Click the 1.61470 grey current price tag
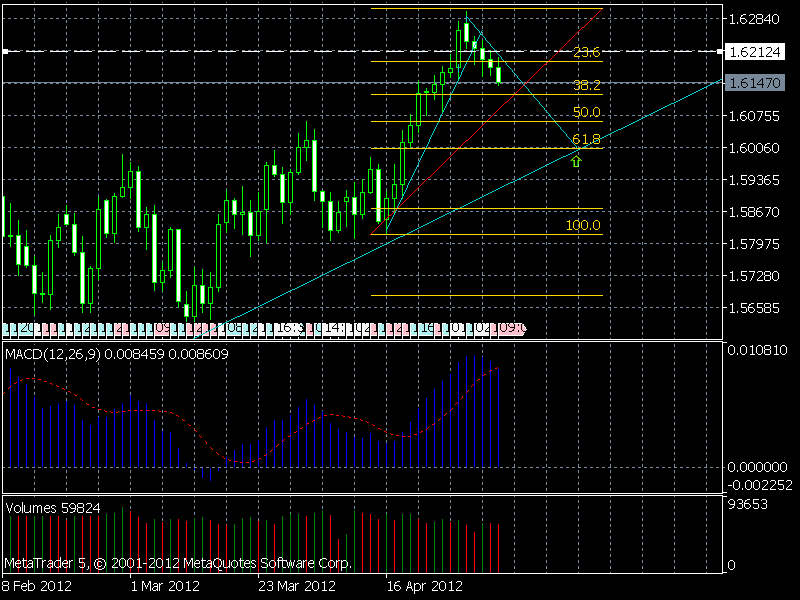Image resolution: width=800 pixels, height=600 pixels. 755,83
